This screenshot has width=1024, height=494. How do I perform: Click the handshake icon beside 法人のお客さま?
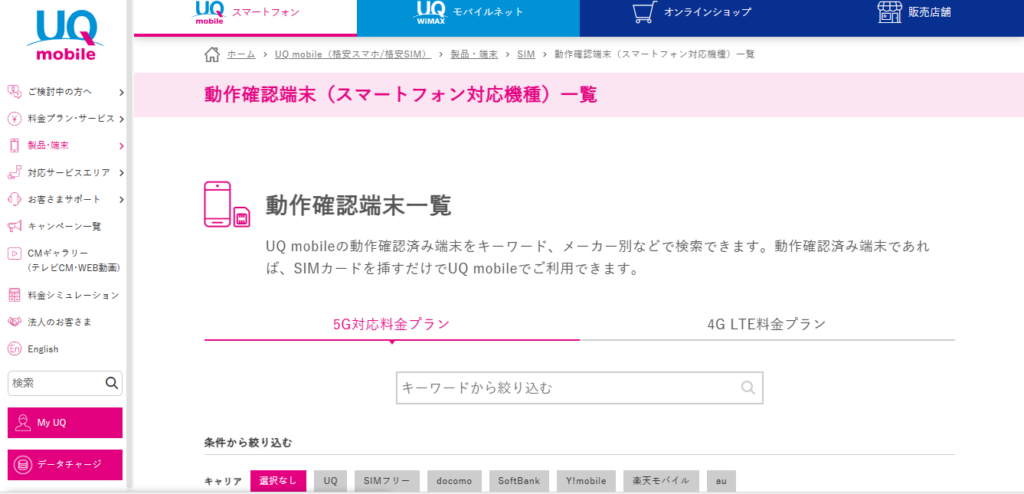pos(14,322)
